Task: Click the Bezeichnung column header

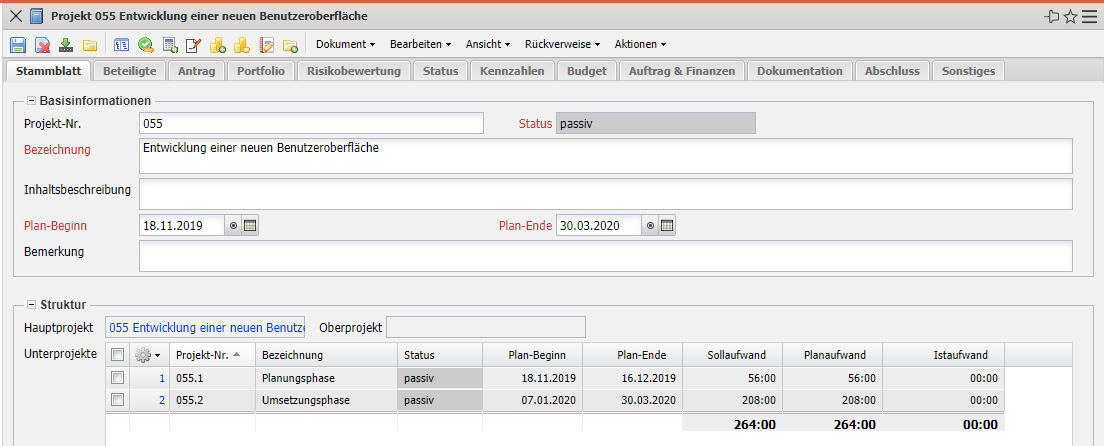Action: [x=326, y=354]
